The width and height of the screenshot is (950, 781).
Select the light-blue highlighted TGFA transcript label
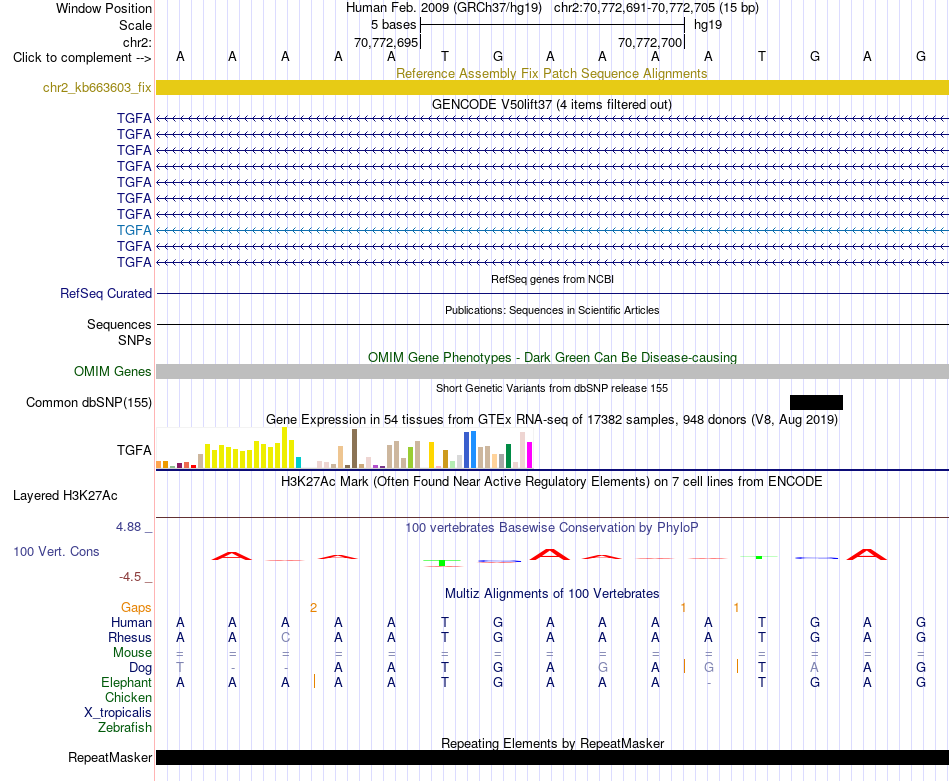click(134, 230)
